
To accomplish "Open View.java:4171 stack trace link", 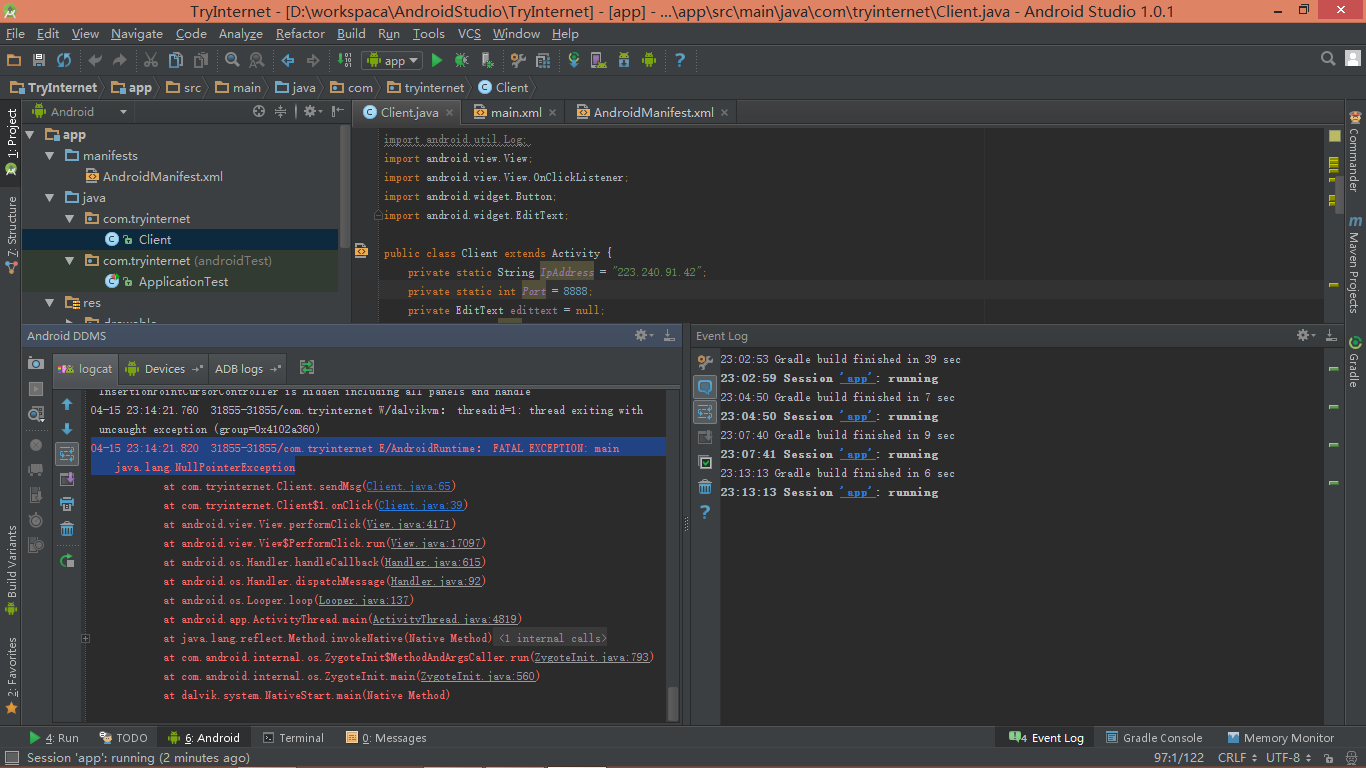I will coord(408,524).
